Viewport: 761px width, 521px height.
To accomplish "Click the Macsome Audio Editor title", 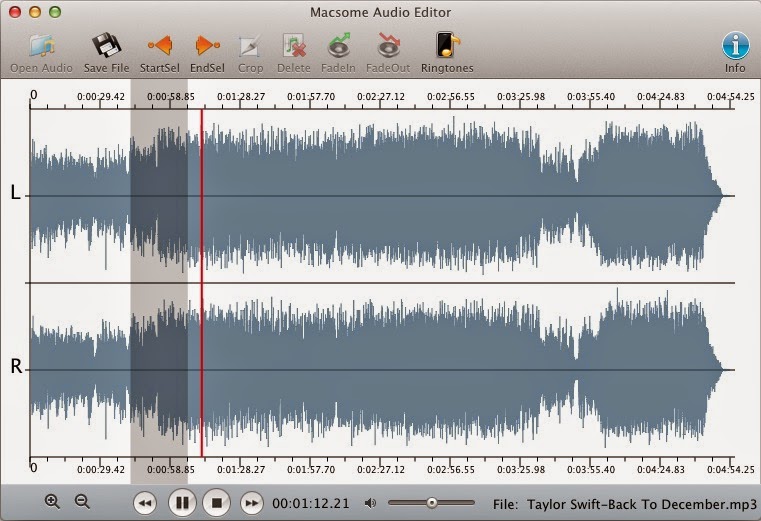I will point(380,12).
